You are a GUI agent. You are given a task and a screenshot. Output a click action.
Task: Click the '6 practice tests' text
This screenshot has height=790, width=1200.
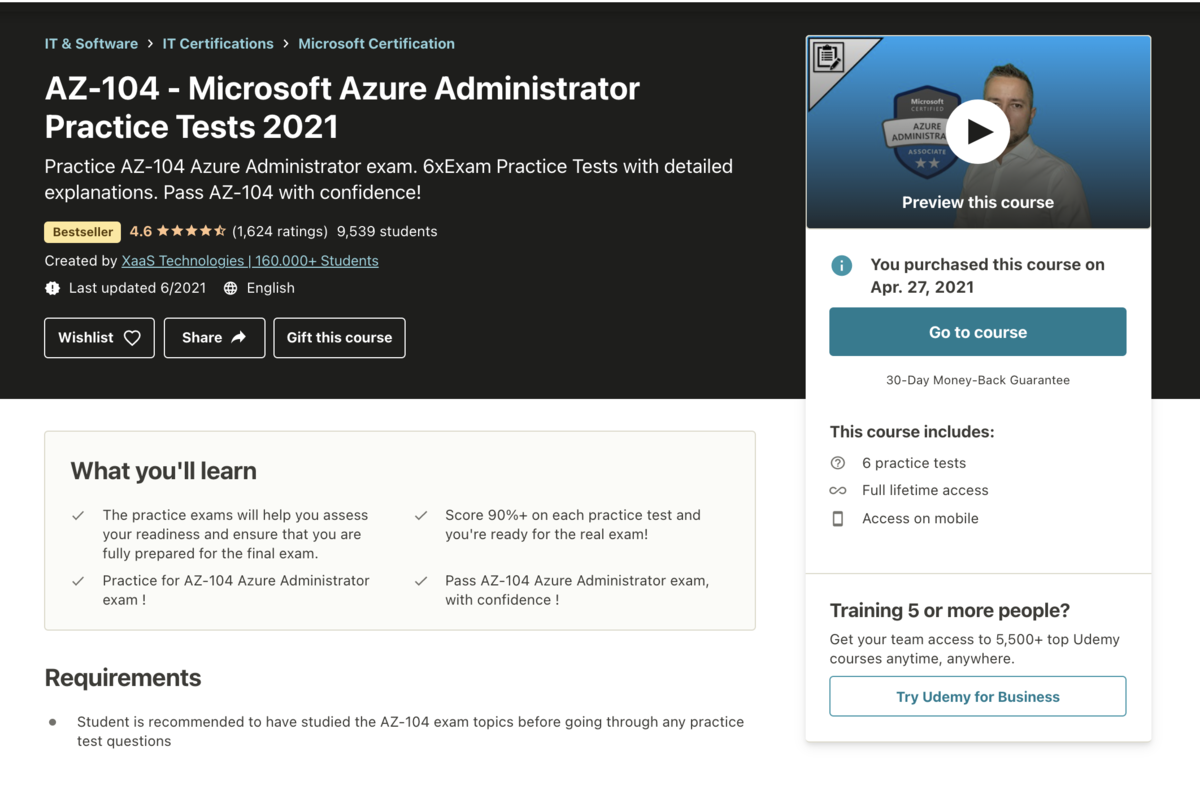click(914, 463)
